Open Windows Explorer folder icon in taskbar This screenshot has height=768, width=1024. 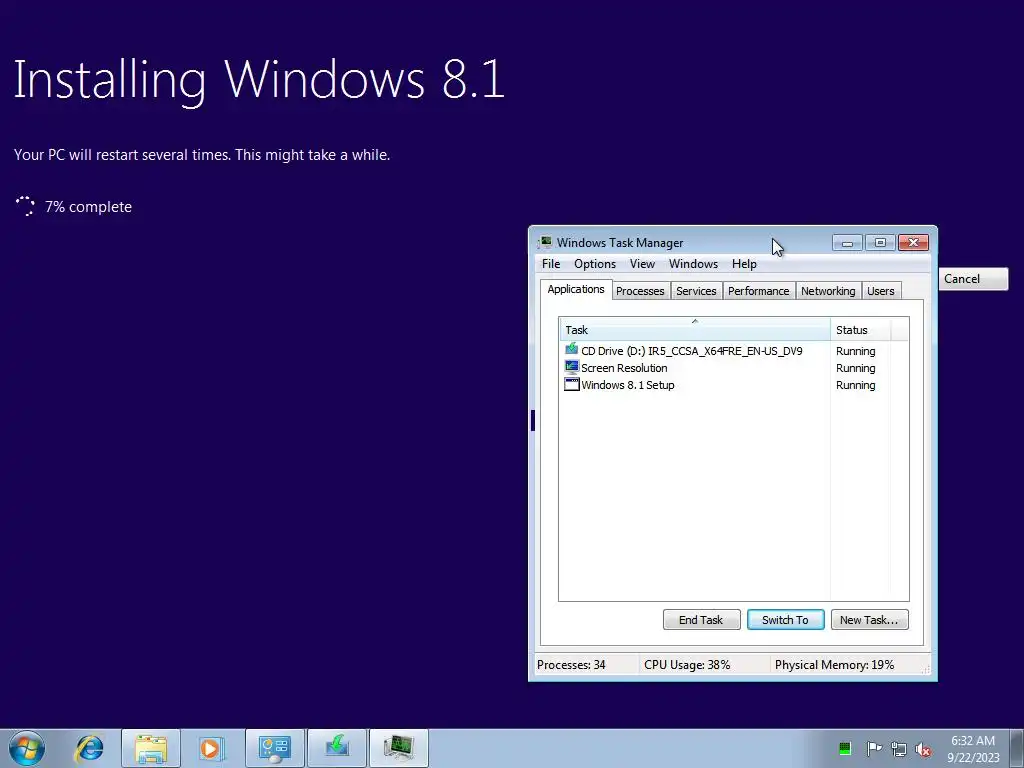click(151, 748)
